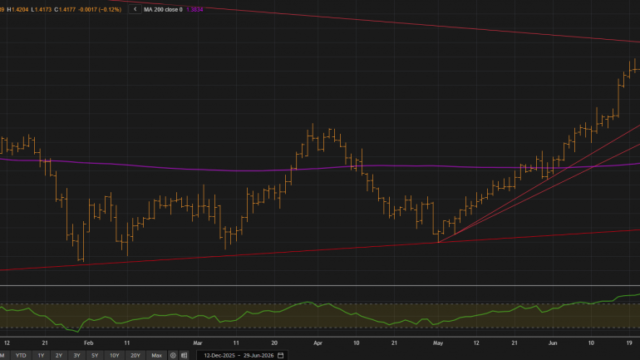
Task: Click the Mar label on the time axis
Action: [198, 343]
